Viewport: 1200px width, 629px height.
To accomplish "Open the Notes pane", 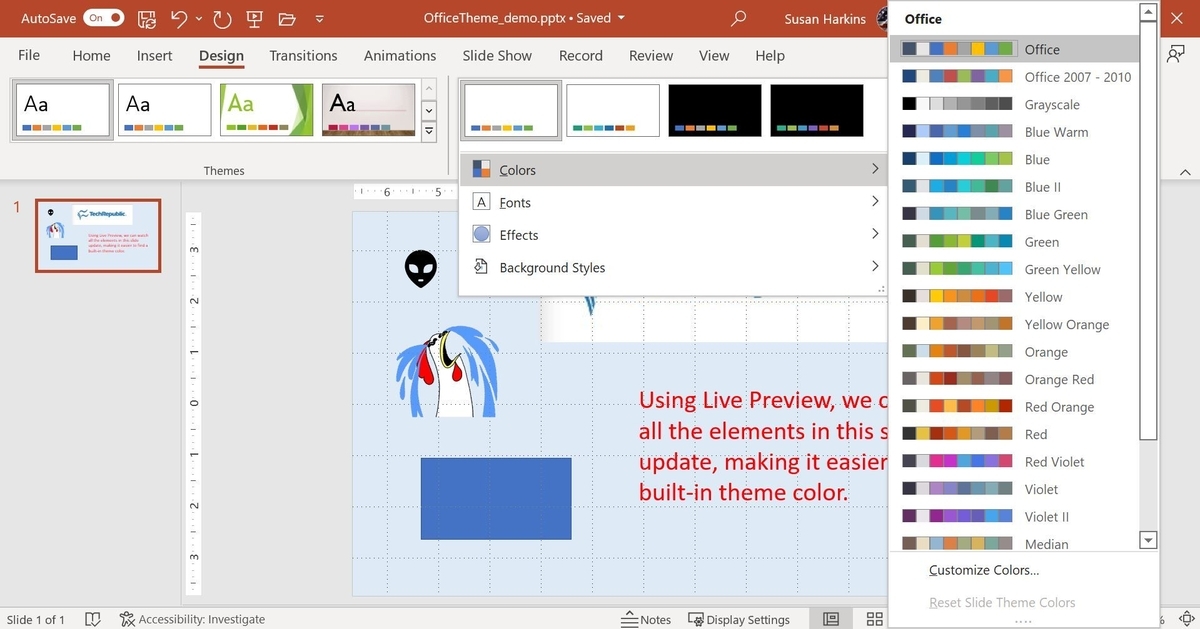I will click(646, 619).
